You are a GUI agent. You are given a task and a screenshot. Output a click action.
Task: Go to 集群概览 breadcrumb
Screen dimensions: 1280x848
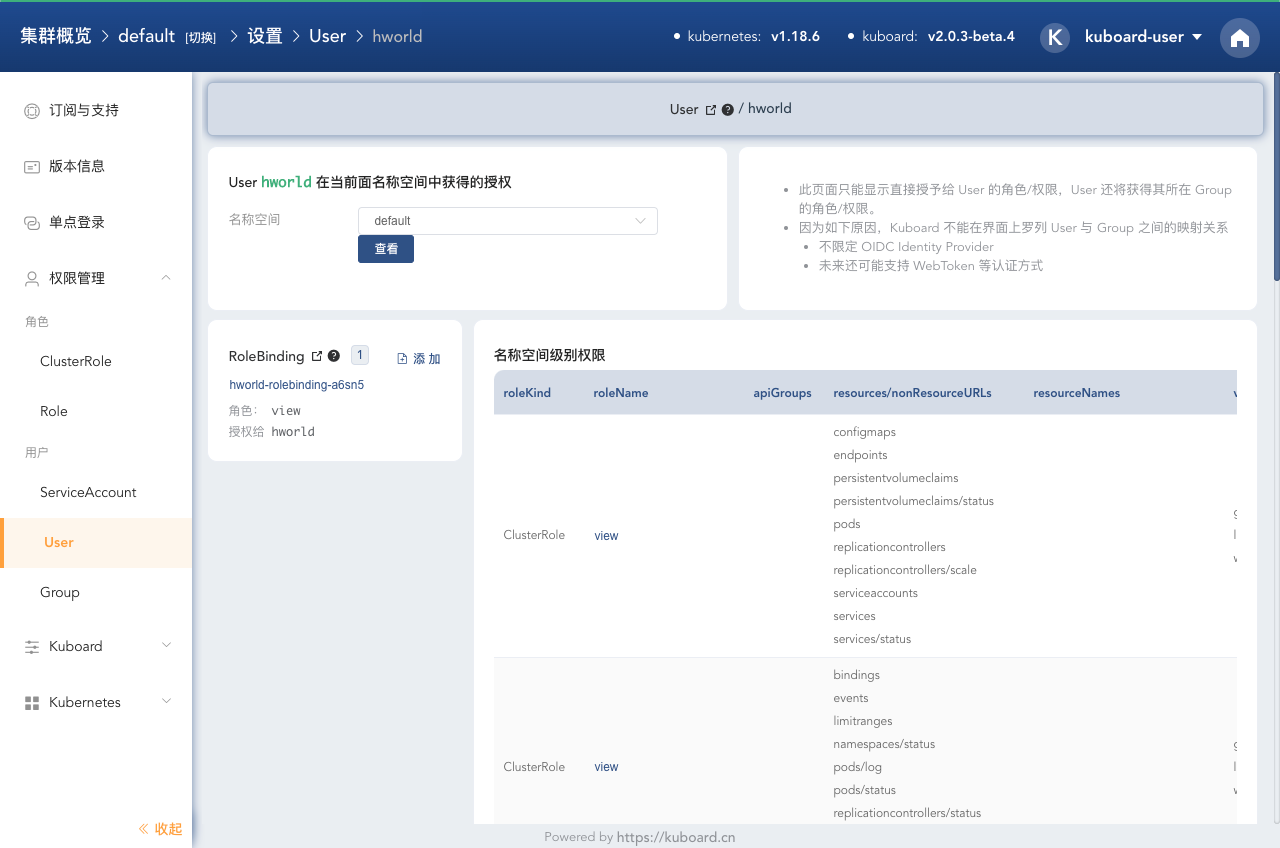pos(56,36)
